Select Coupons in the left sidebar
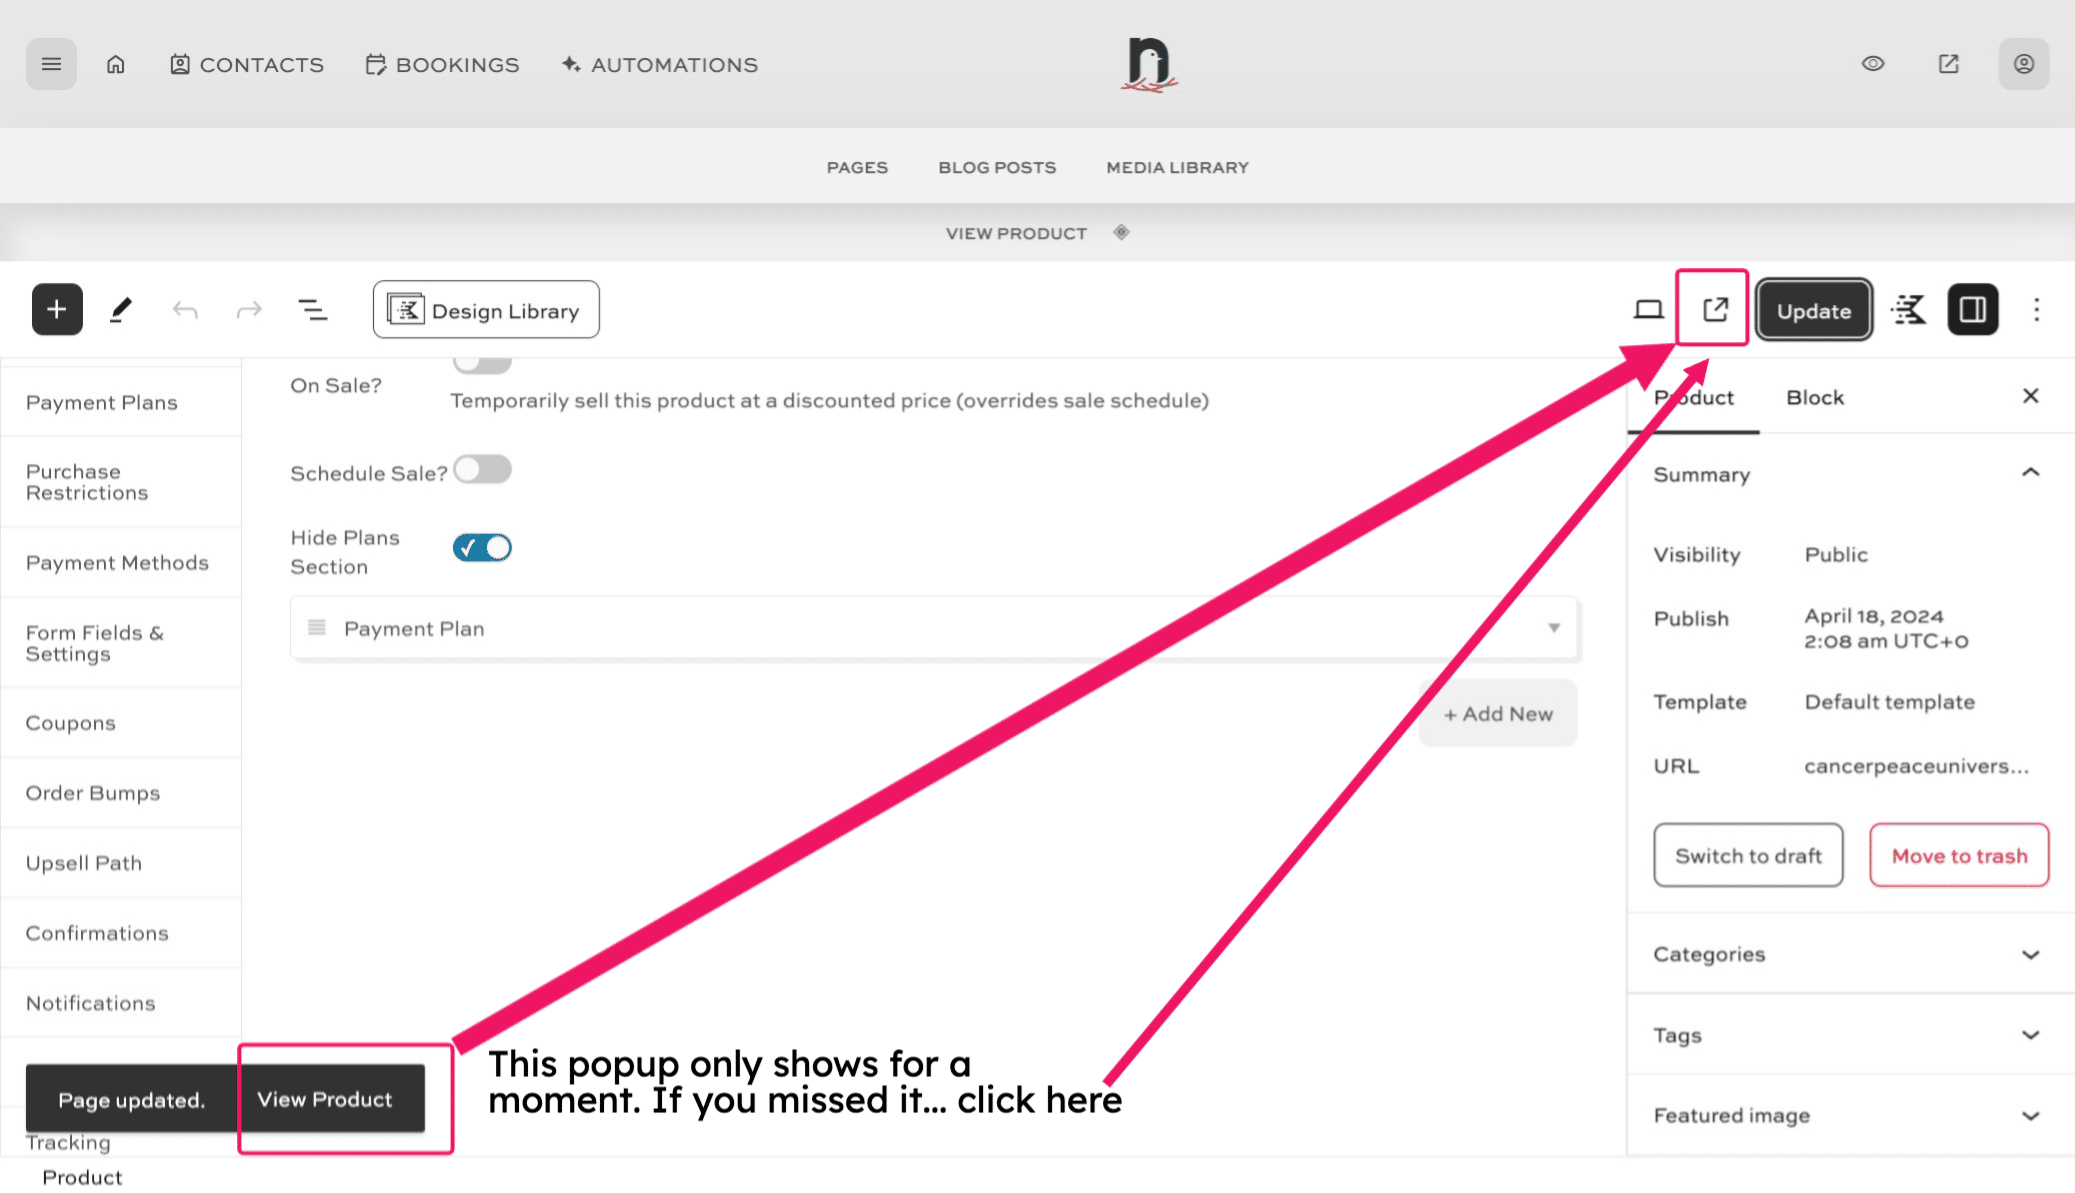The image size is (2075, 1193). tap(70, 722)
